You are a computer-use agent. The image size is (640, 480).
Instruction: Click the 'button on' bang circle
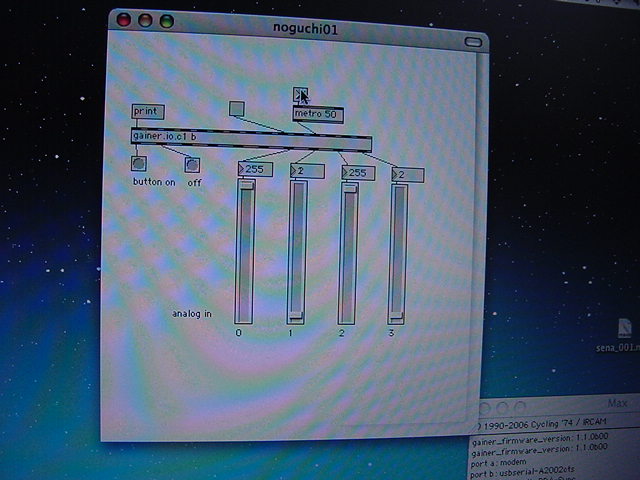139,163
